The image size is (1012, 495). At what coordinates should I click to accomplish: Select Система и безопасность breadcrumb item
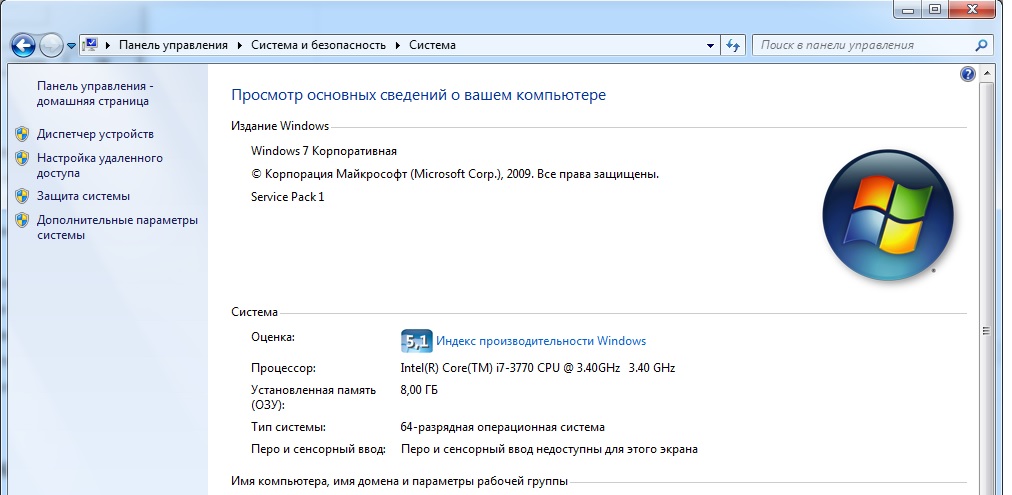tap(320, 45)
